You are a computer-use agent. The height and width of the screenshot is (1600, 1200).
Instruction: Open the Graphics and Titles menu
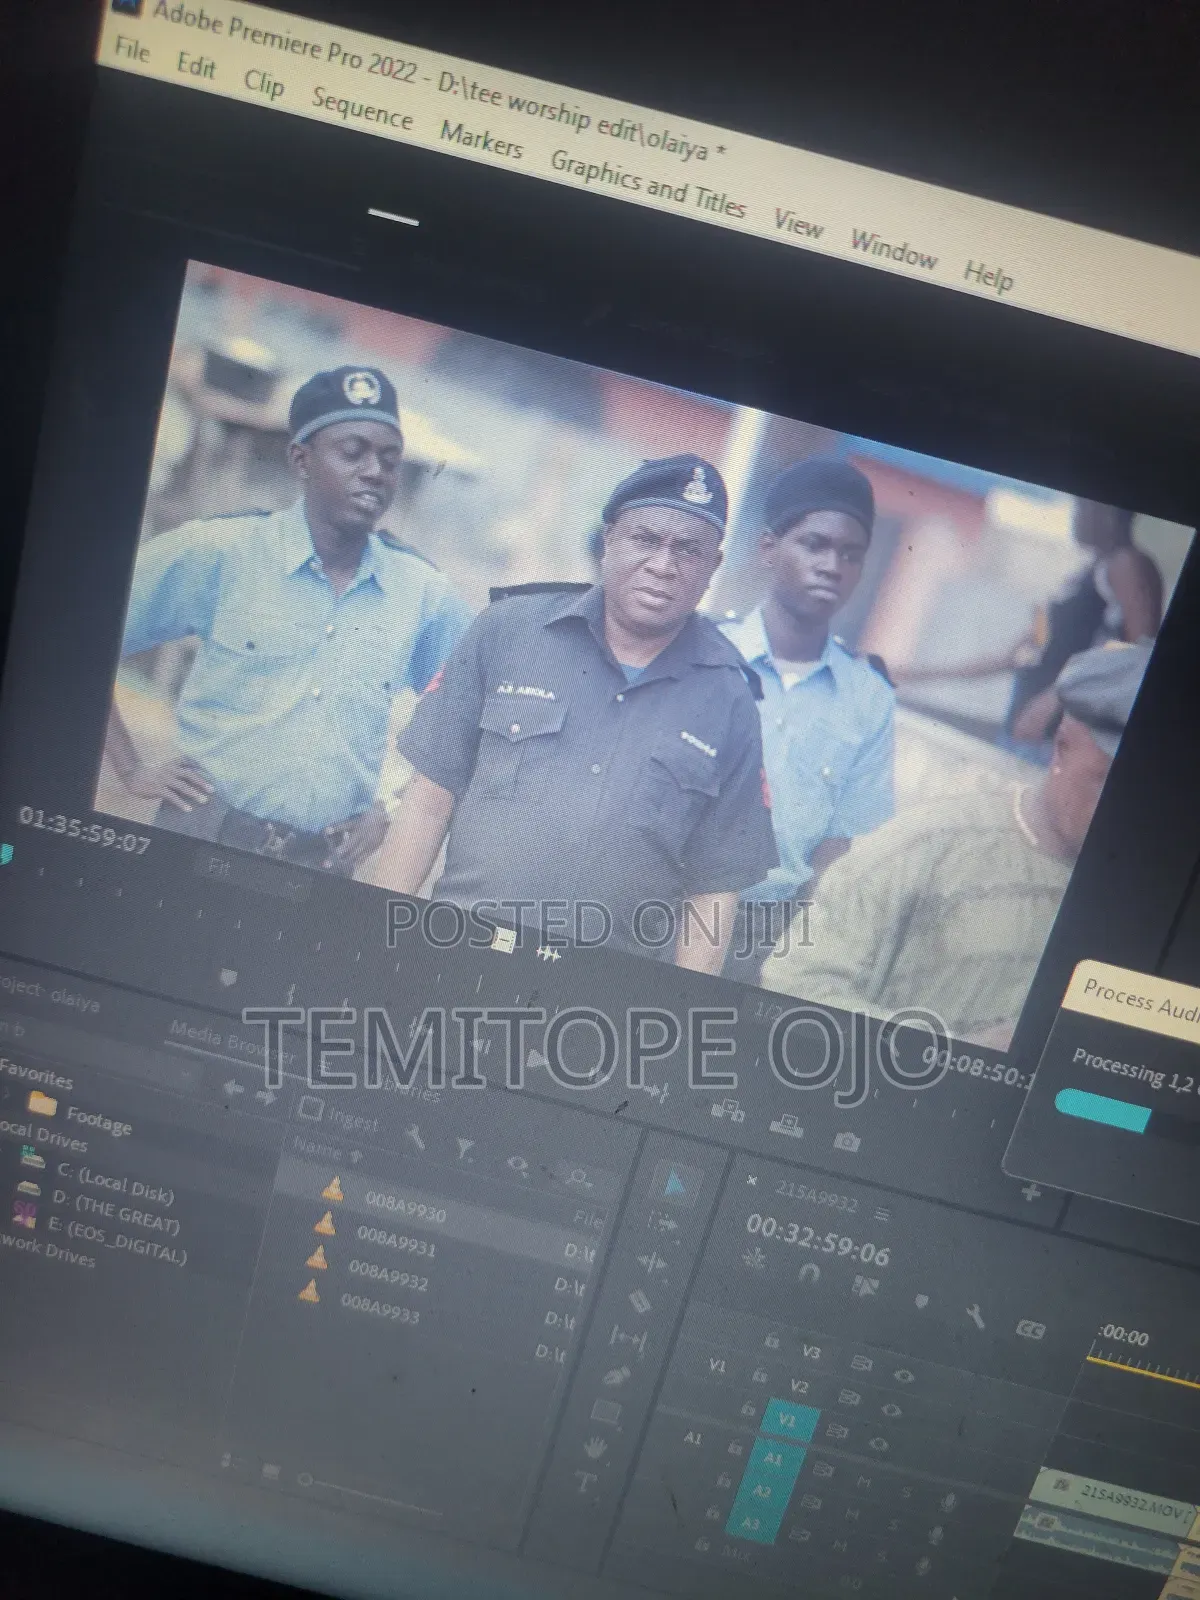point(648,185)
